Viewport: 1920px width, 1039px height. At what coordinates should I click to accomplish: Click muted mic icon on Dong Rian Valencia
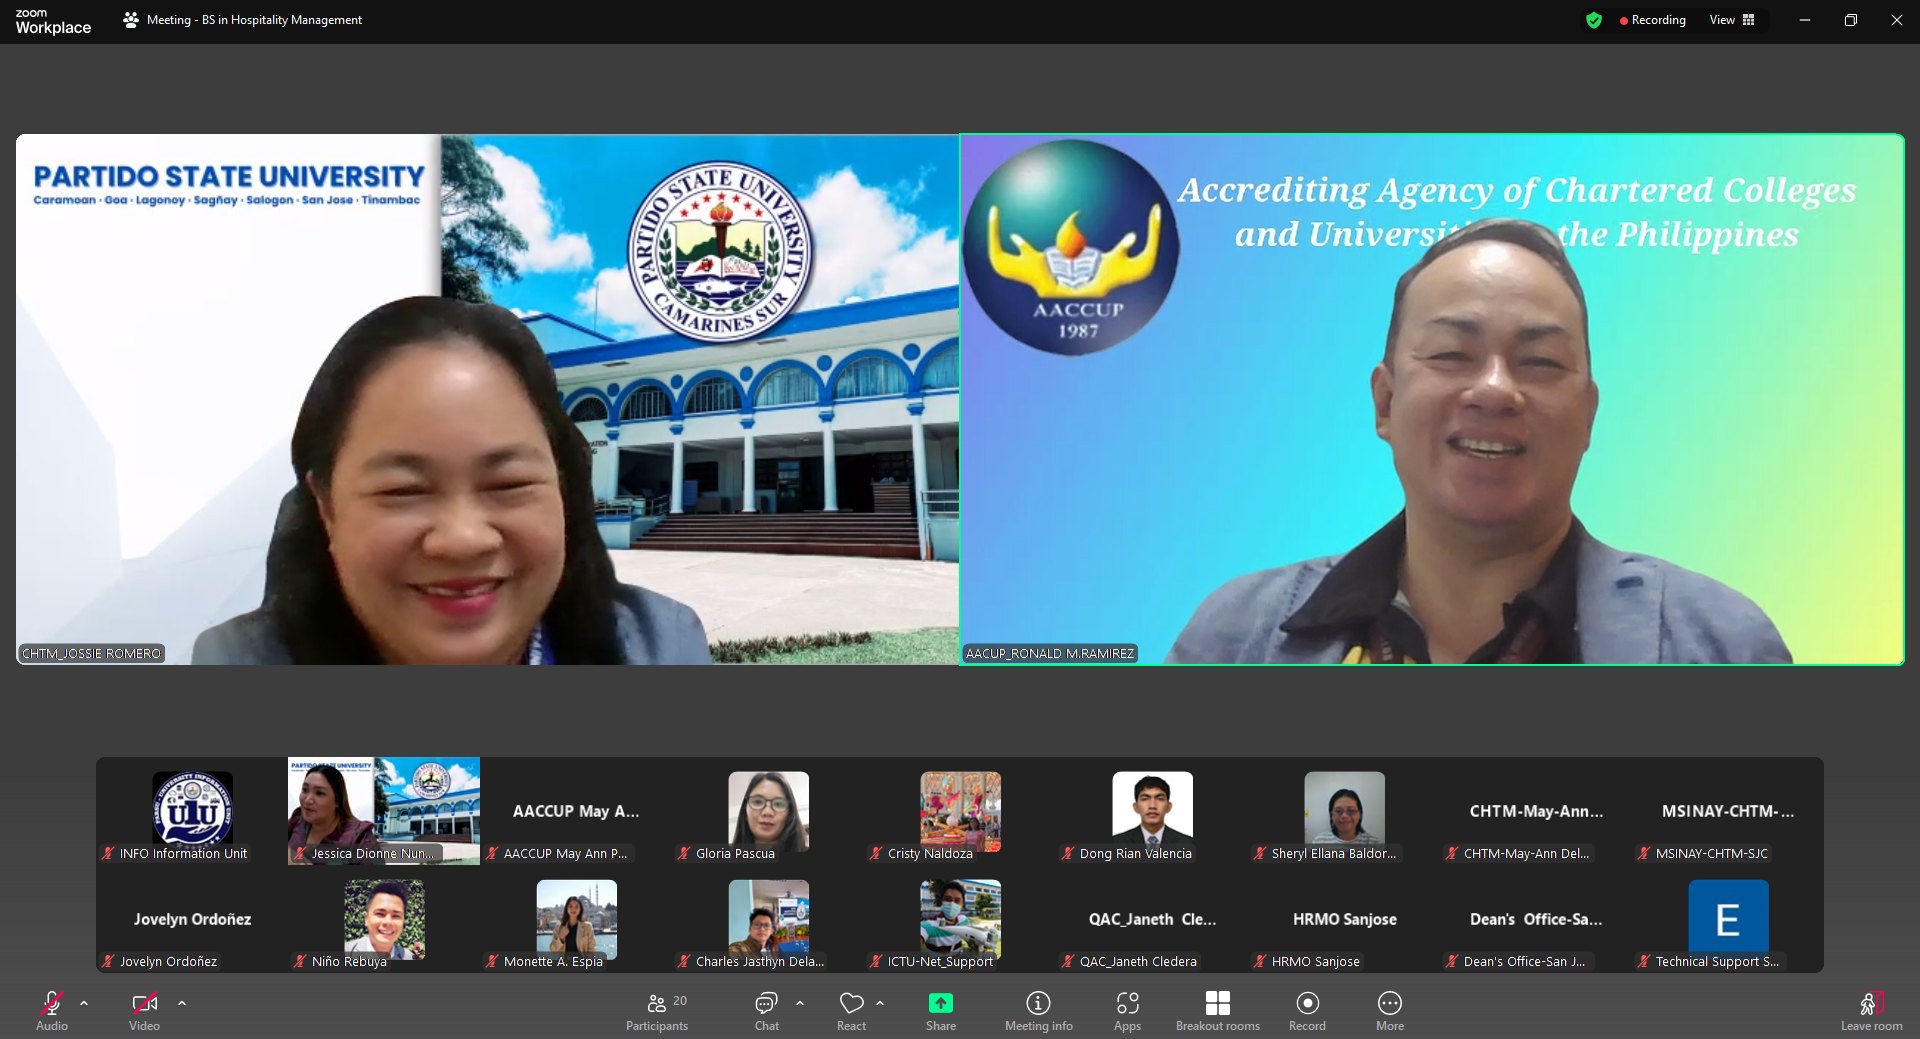(1068, 853)
